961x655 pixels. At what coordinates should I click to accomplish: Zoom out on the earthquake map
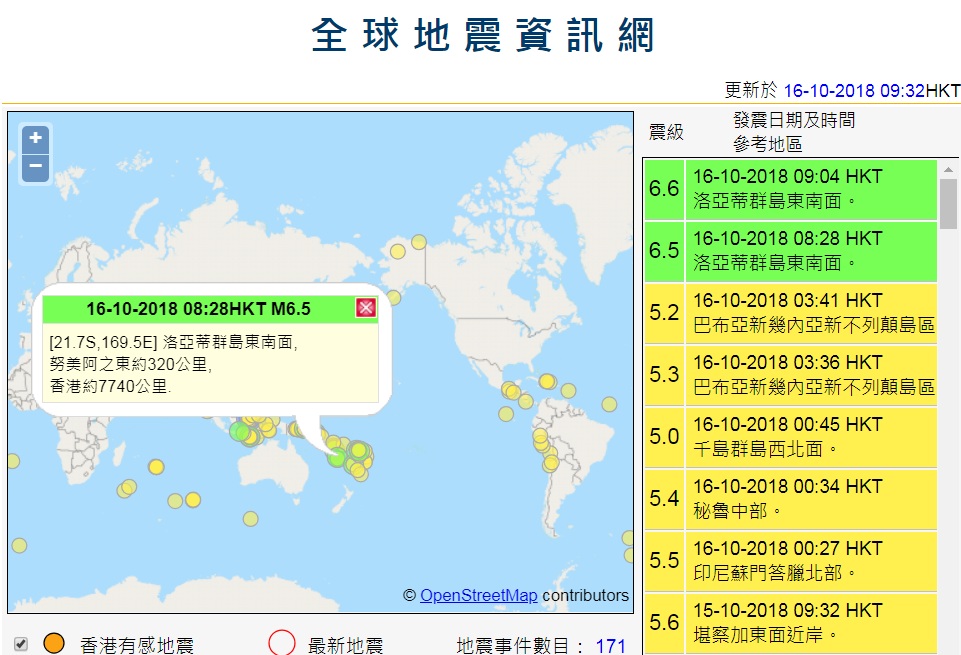[x=36, y=167]
